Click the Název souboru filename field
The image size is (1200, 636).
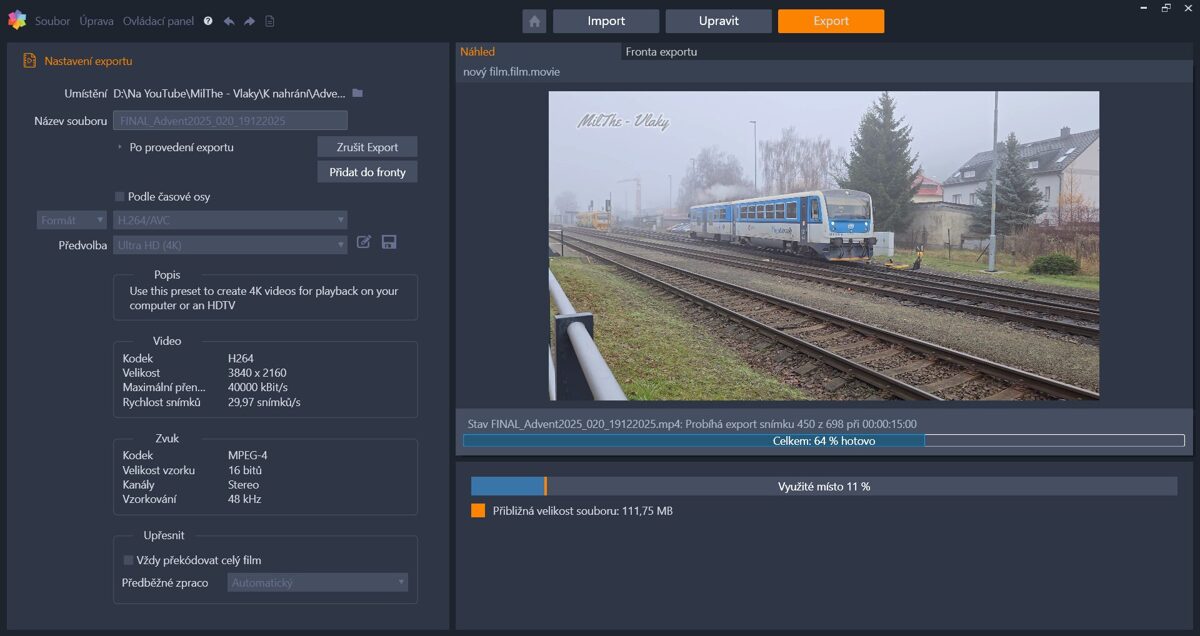pos(230,121)
